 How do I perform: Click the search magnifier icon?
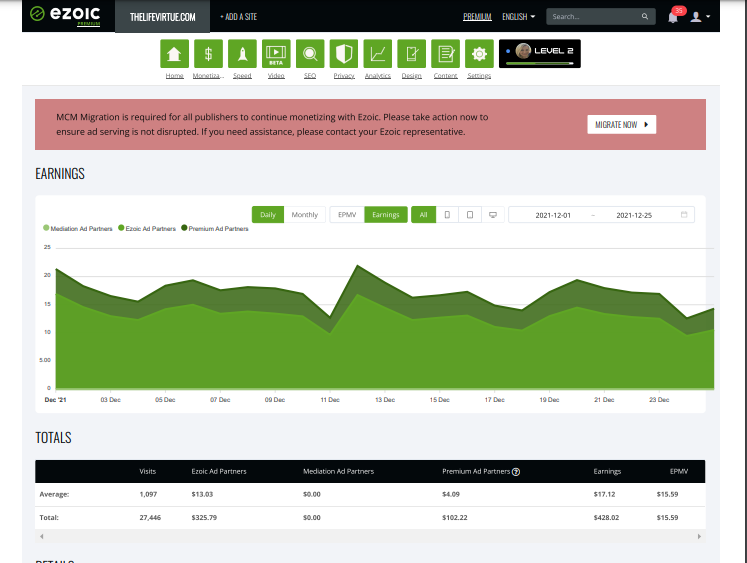pos(645,17)
